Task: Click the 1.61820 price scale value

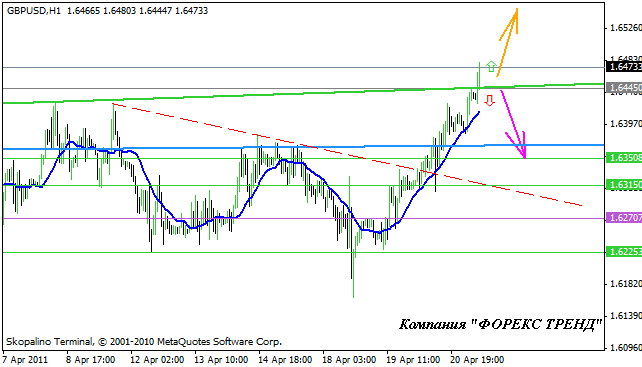Action: [x=625, y=283]
